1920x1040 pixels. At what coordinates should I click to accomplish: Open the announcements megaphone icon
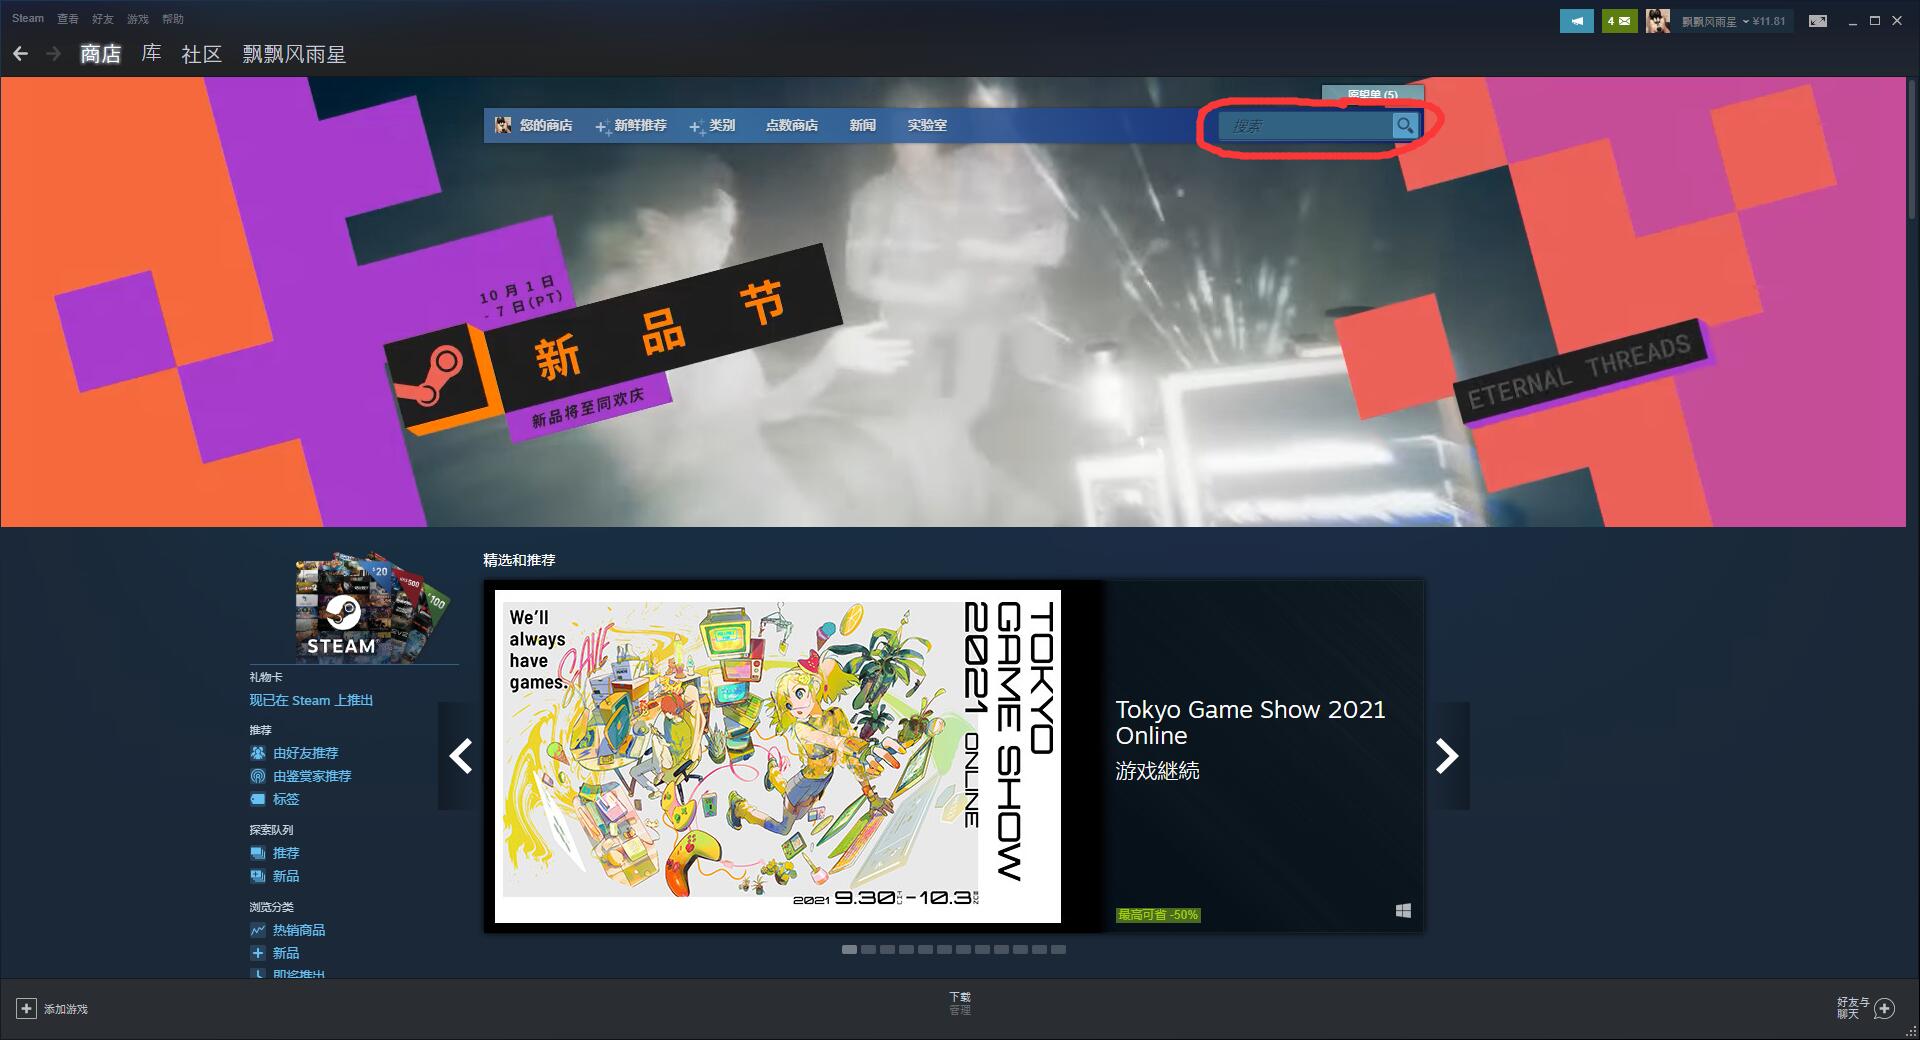(1577, 21)
